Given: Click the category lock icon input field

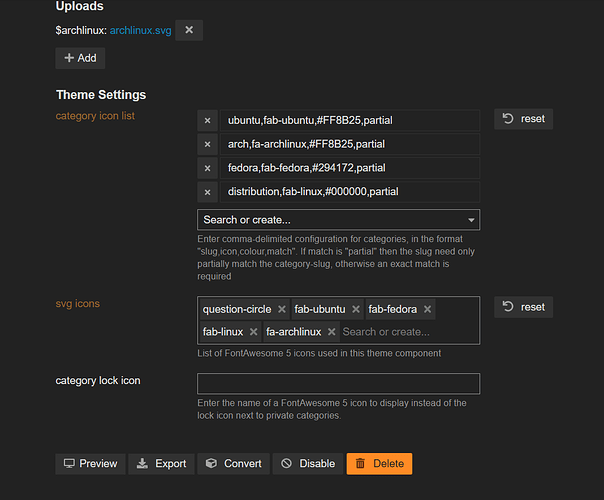Looking at the screenshot, I should click(338, 384).
